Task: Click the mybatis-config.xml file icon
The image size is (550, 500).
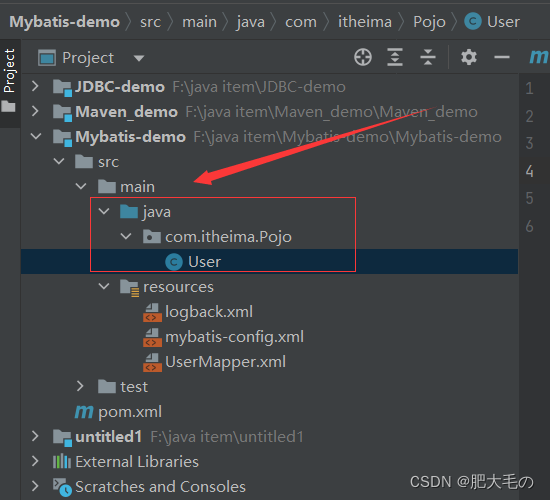Action: pyautogui.click(x=152, y=337)
